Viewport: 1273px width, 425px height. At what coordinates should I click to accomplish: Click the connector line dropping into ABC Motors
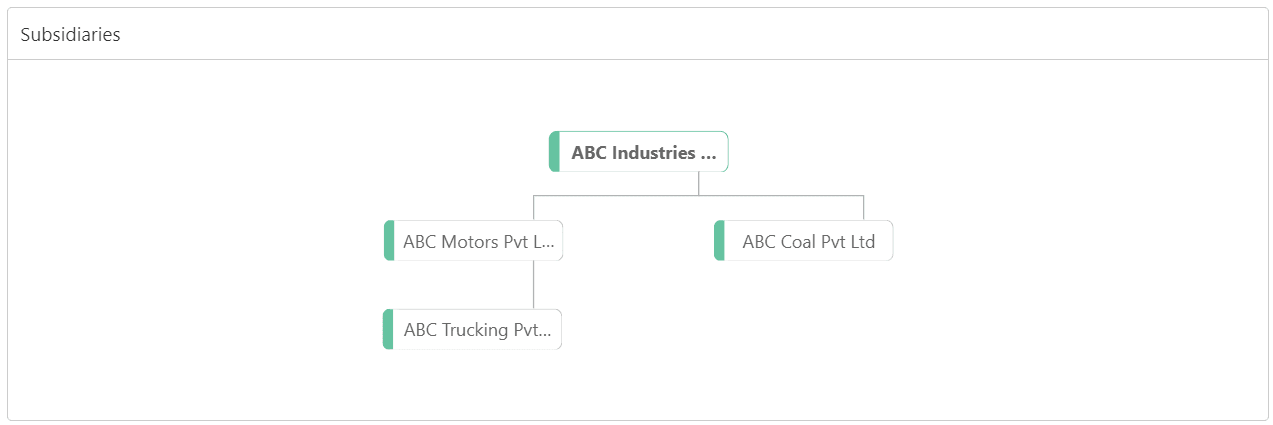tap(533, 207)
